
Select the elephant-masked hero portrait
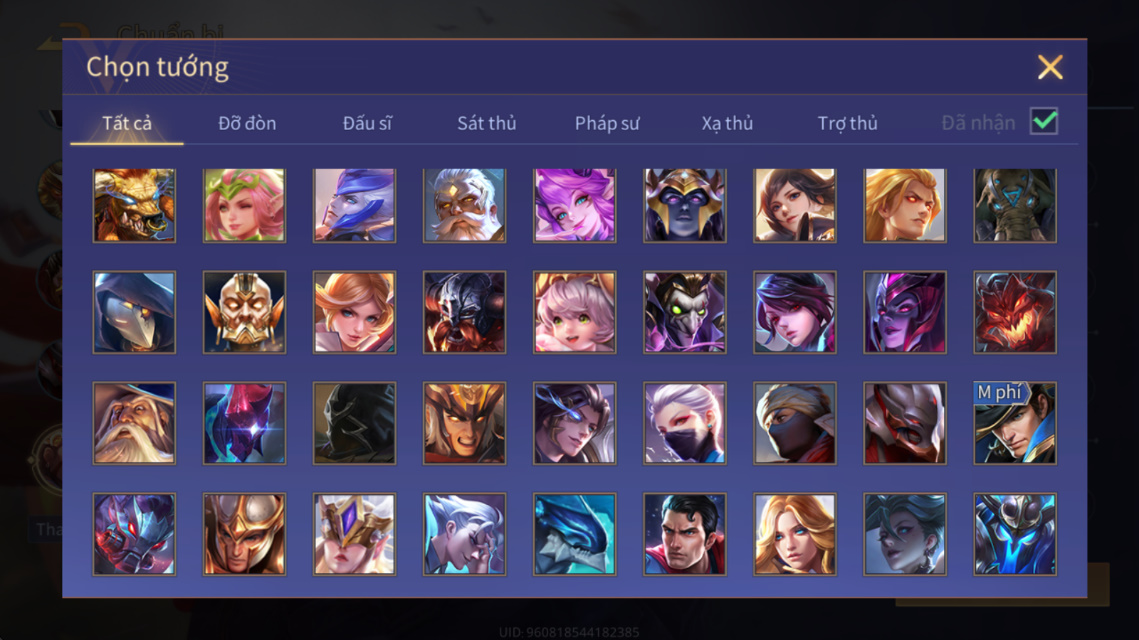[x=1015, y=206]
